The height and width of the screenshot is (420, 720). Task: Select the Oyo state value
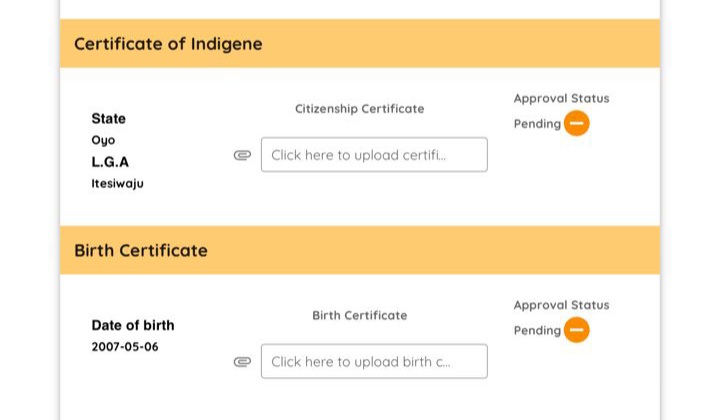[103, 140]
